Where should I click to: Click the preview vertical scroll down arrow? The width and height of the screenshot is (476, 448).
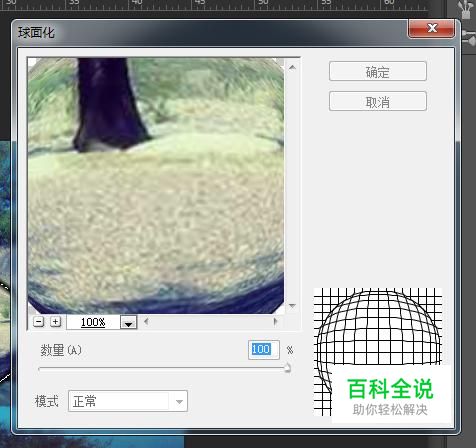click(292, 306)
